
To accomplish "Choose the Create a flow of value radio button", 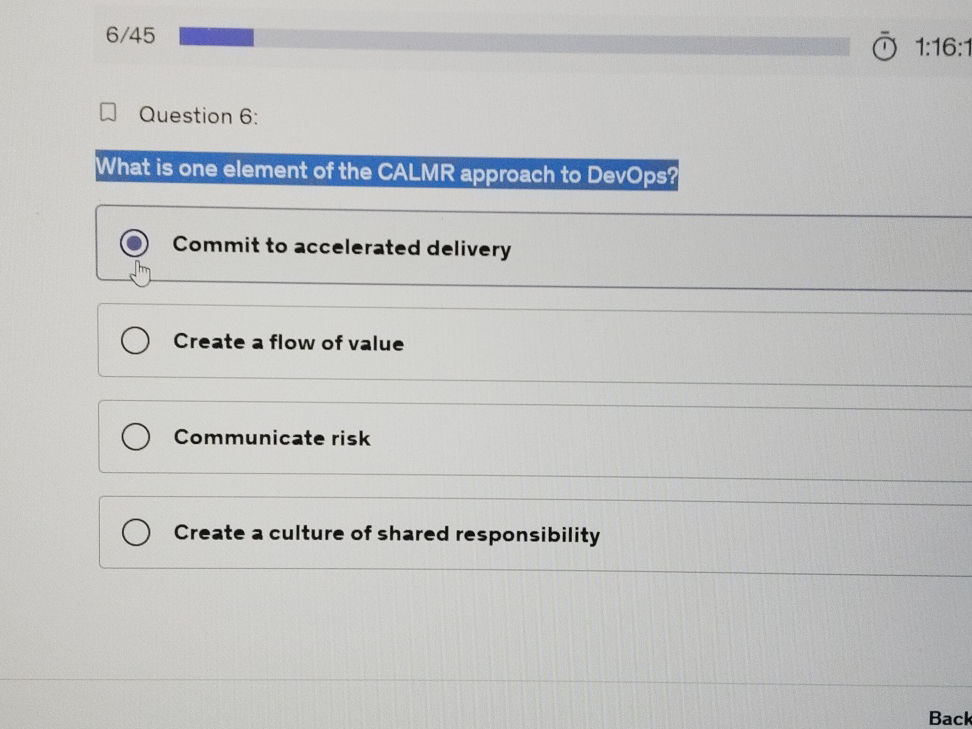I will click(x=135, y=341).
